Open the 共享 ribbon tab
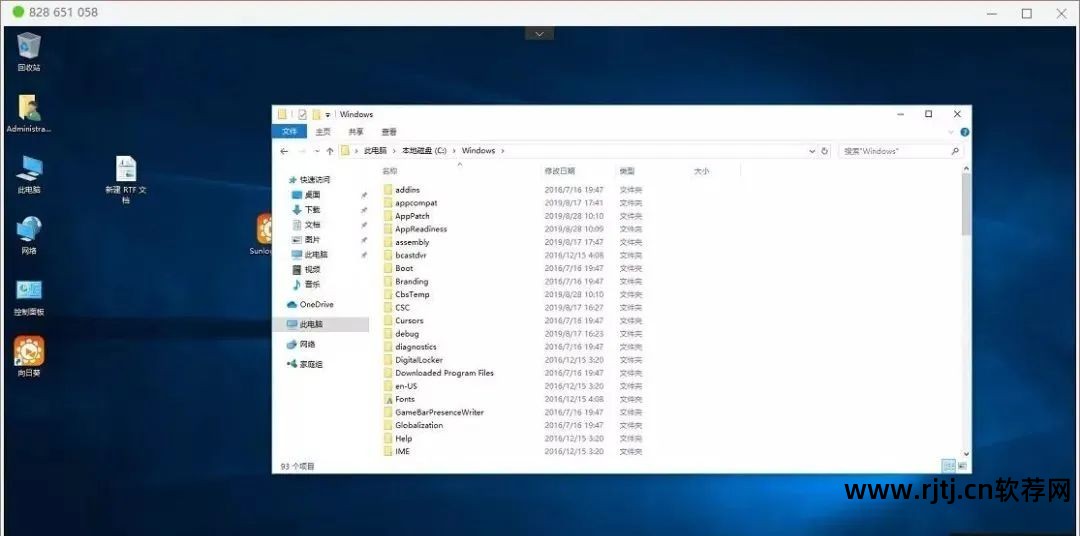Viewport: 1080px width, 536px height. (356, 132)
